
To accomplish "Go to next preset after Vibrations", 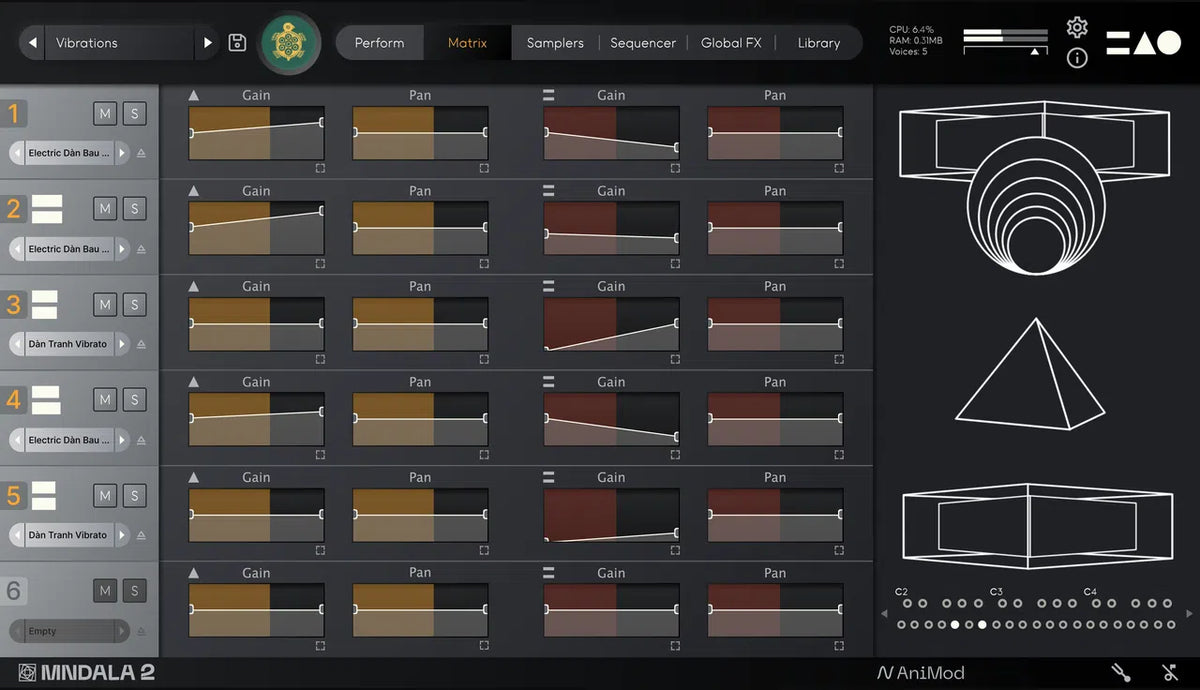I will click(208, 43).
